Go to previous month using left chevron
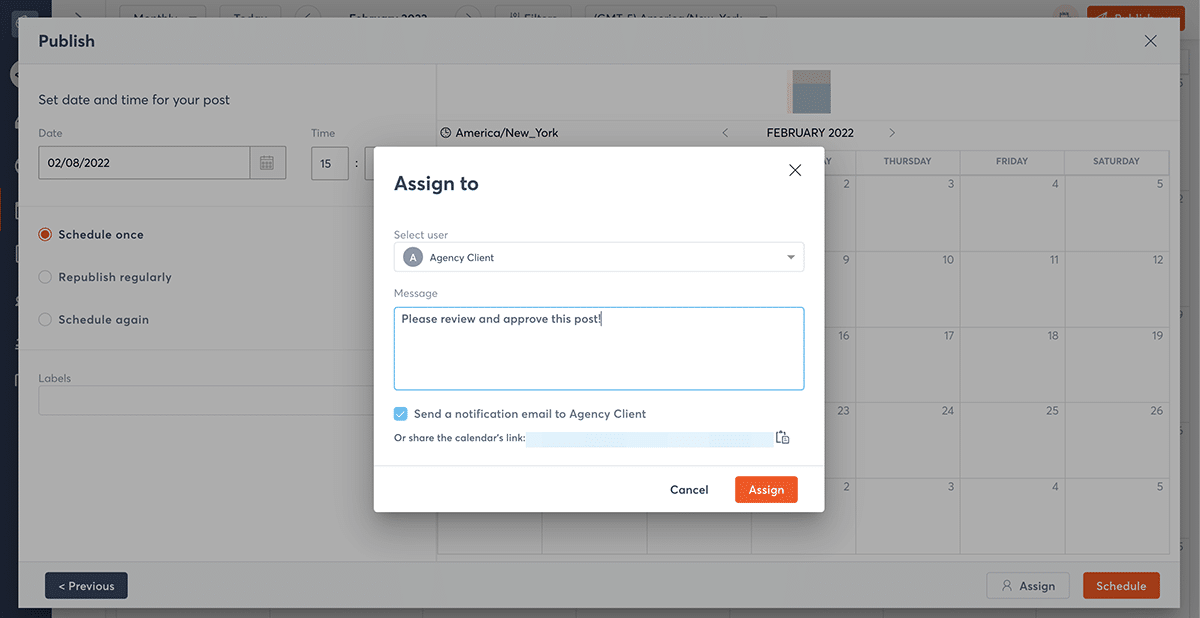 tap(726, 133)
